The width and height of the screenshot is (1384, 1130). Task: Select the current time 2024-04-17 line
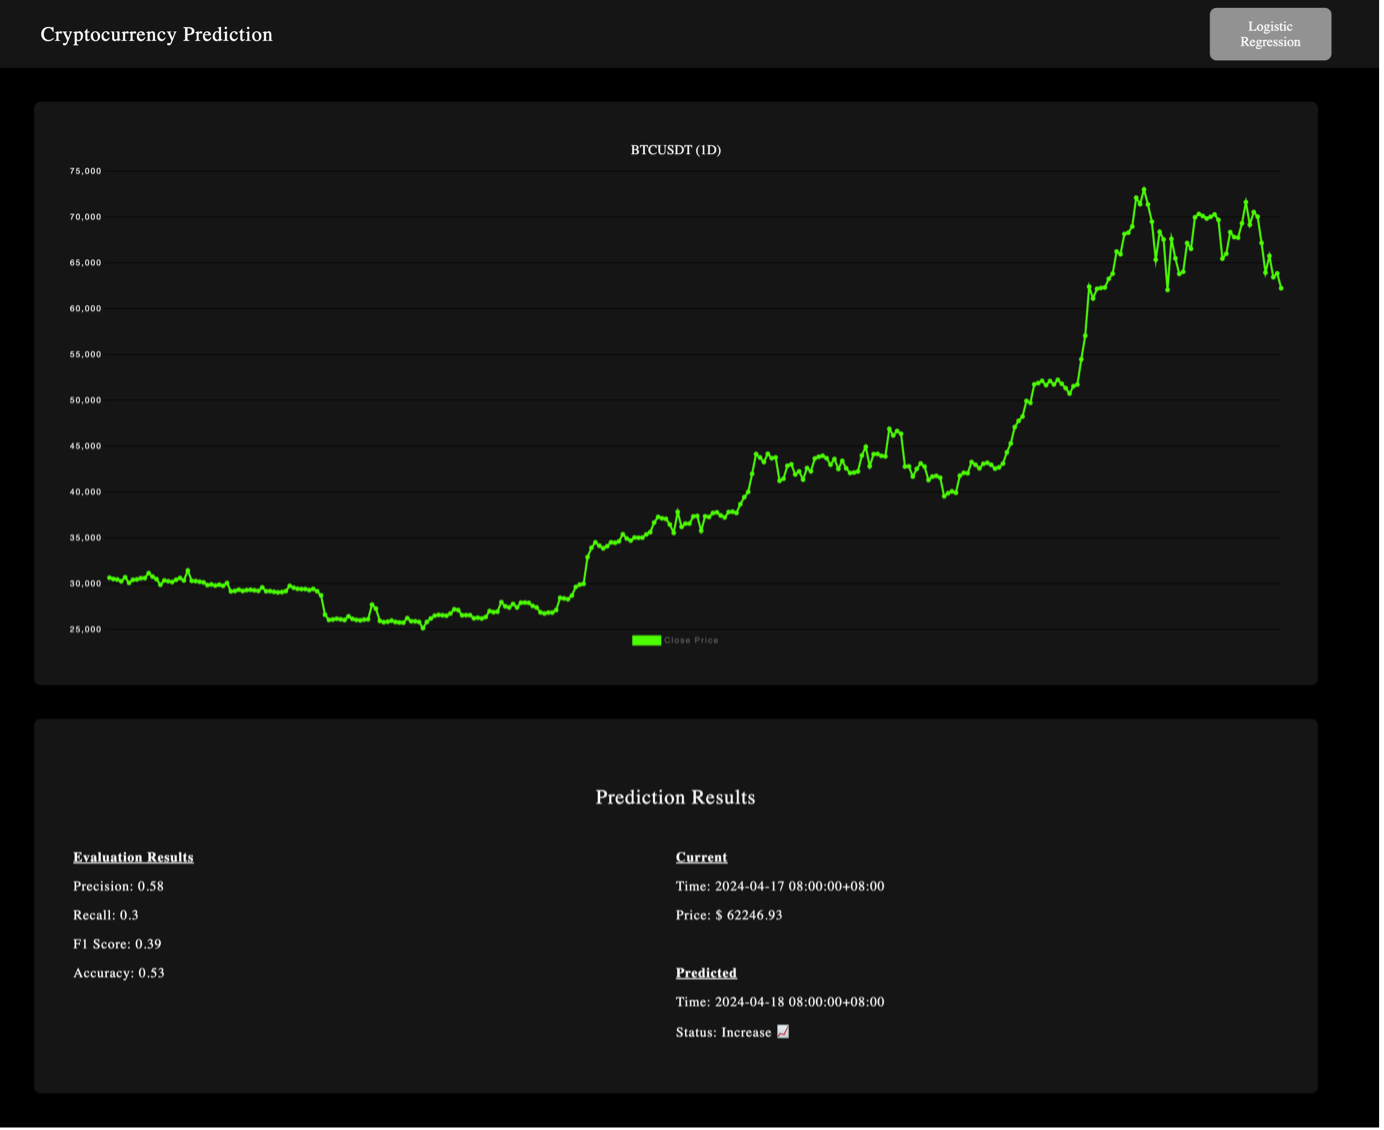[782, 888]
